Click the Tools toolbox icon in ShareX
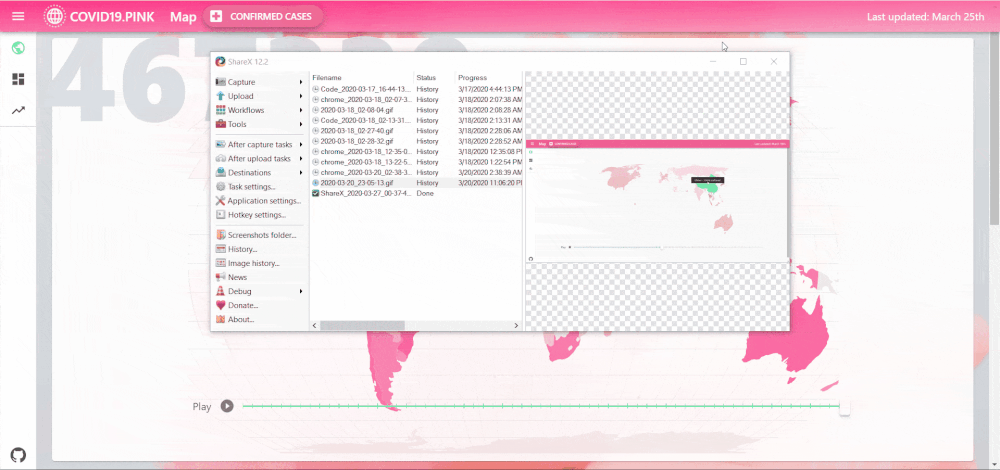 tap(221, 124)
